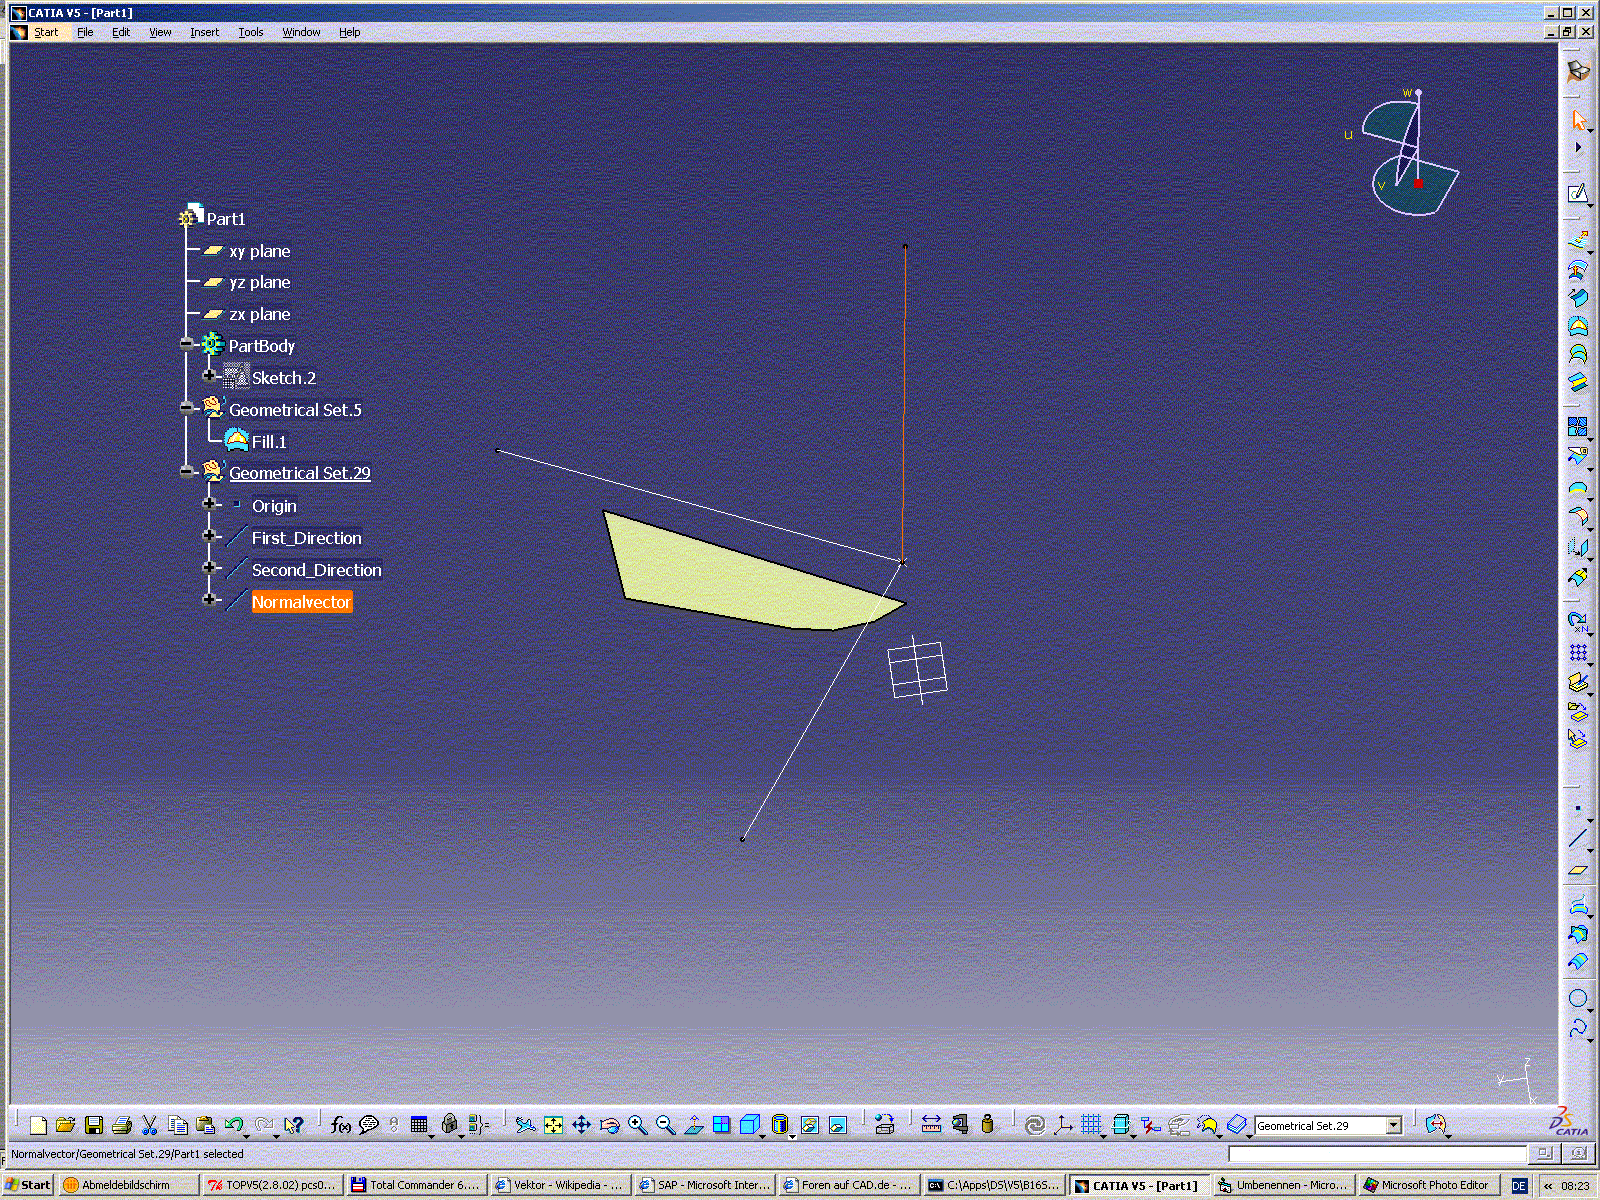Image resolution: width=1600 pixels, height=1200 pixels.
Task: Open the Start menu in menu bar
Action: 46,32
